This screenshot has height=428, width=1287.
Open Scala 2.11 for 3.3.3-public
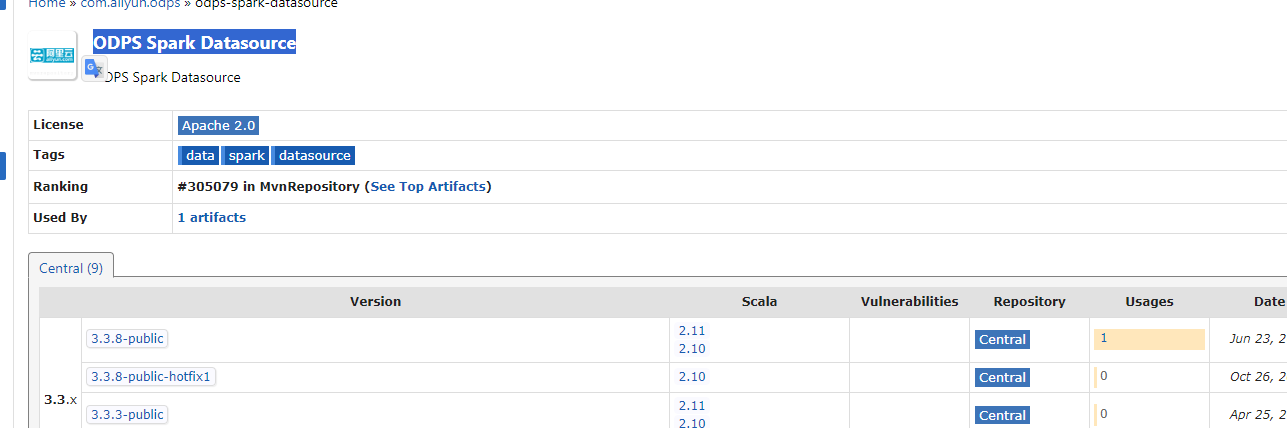tap(692, 405)
